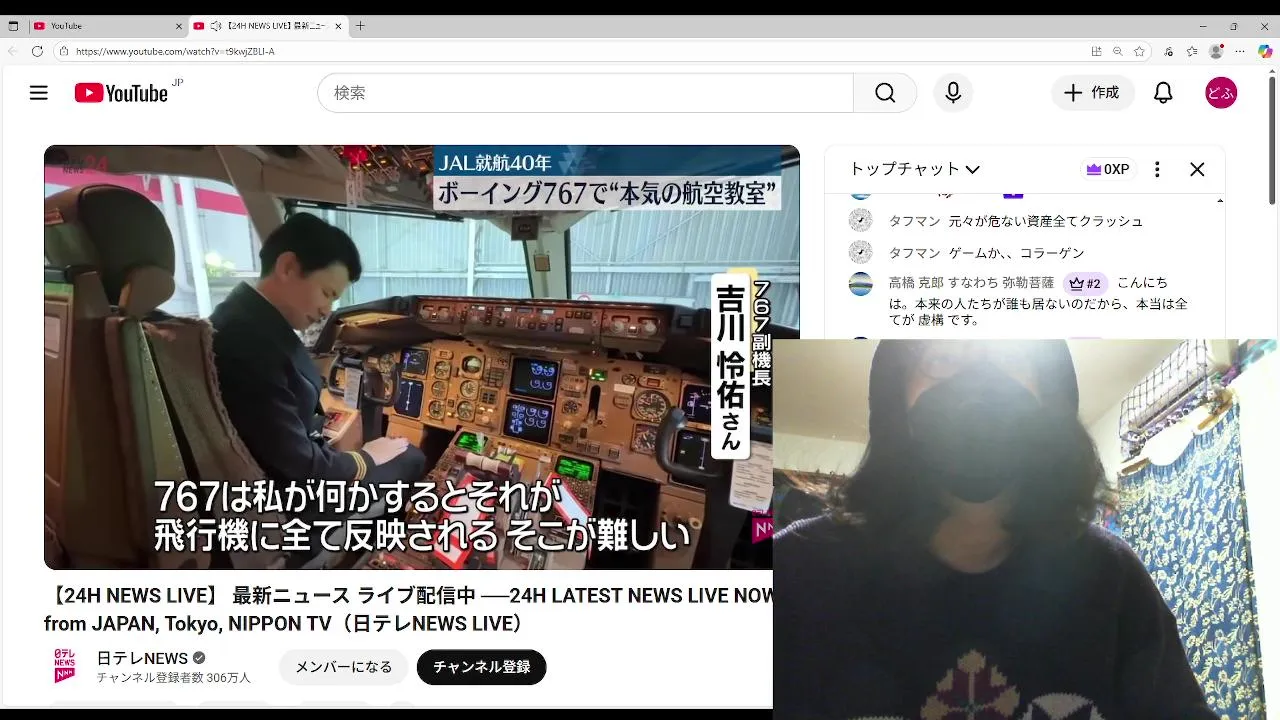The height and width of the screenshot is (720, 1280).
Task: Open the Copilot sidebar icon
Action: [1265, 51]
